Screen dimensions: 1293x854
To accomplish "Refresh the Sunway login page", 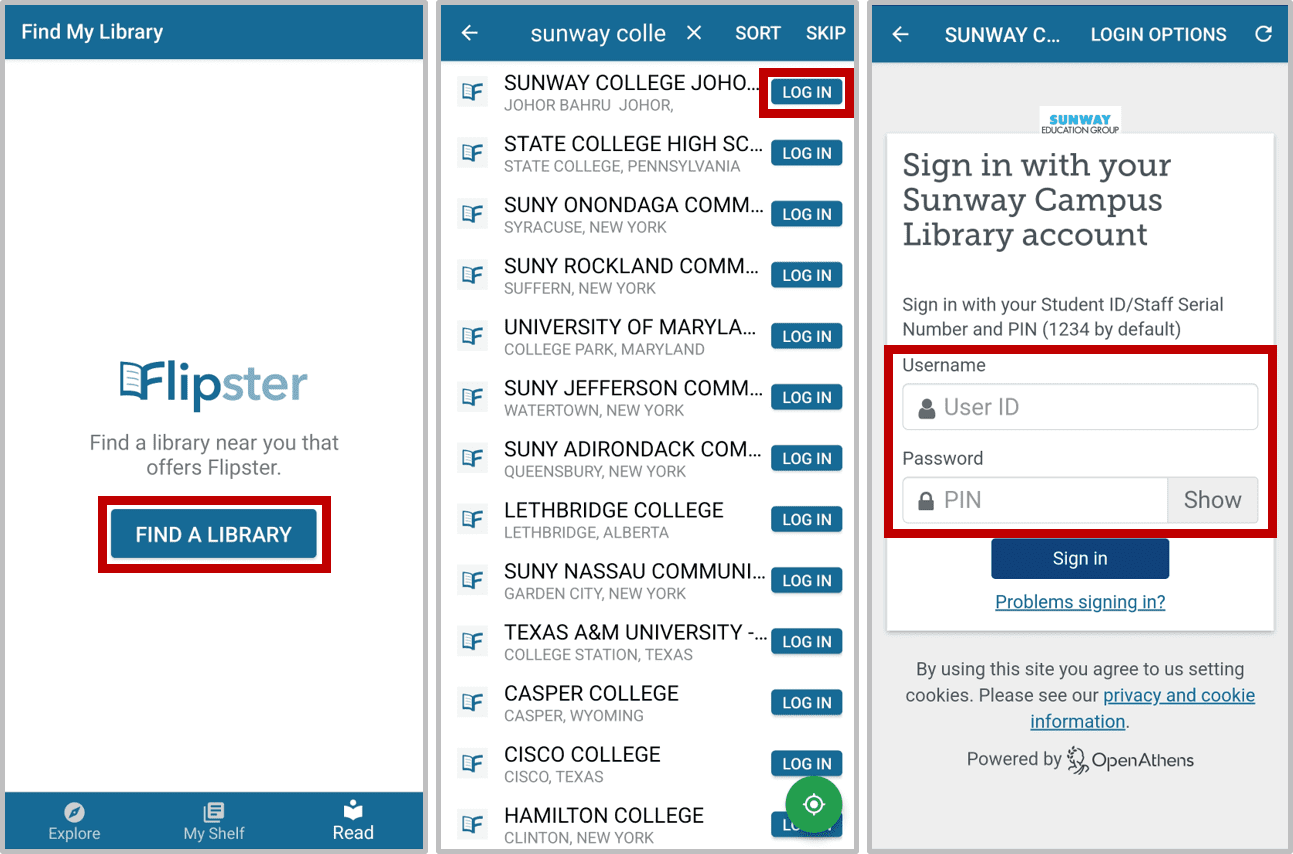I will (1263, 33).
